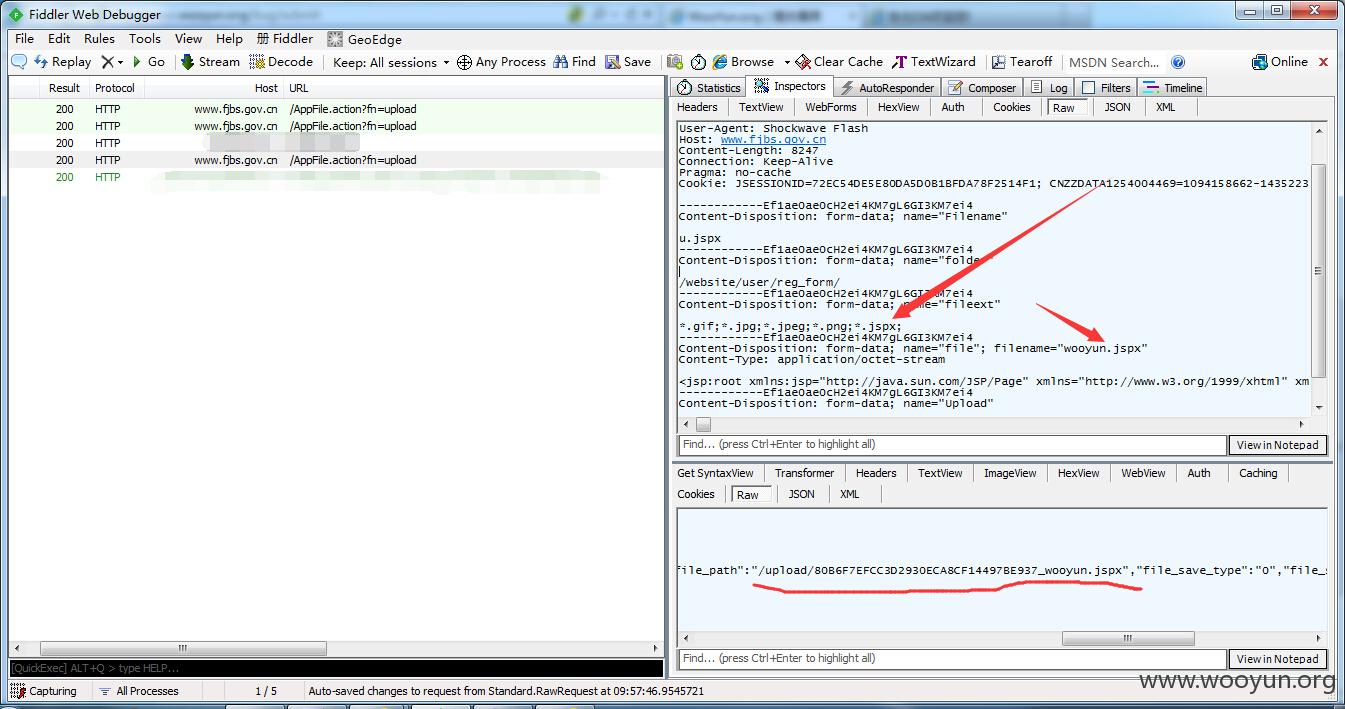
Task: Click the request pane scroll down arrow
Action: point(1318,407)
